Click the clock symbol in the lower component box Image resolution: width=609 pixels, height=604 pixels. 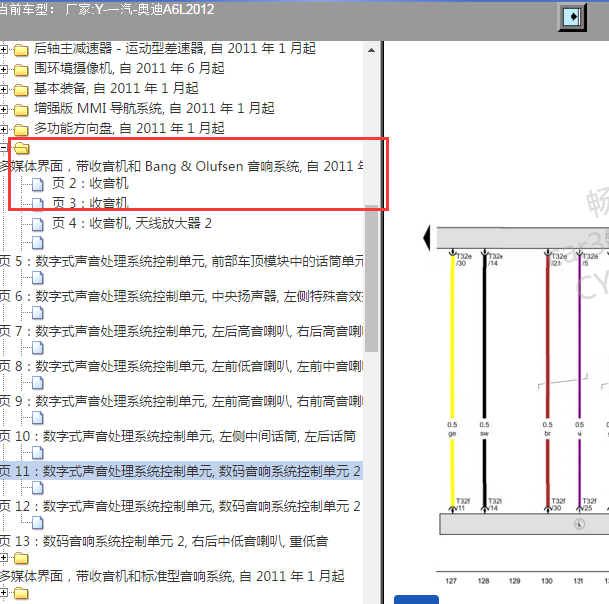(579, 524)
